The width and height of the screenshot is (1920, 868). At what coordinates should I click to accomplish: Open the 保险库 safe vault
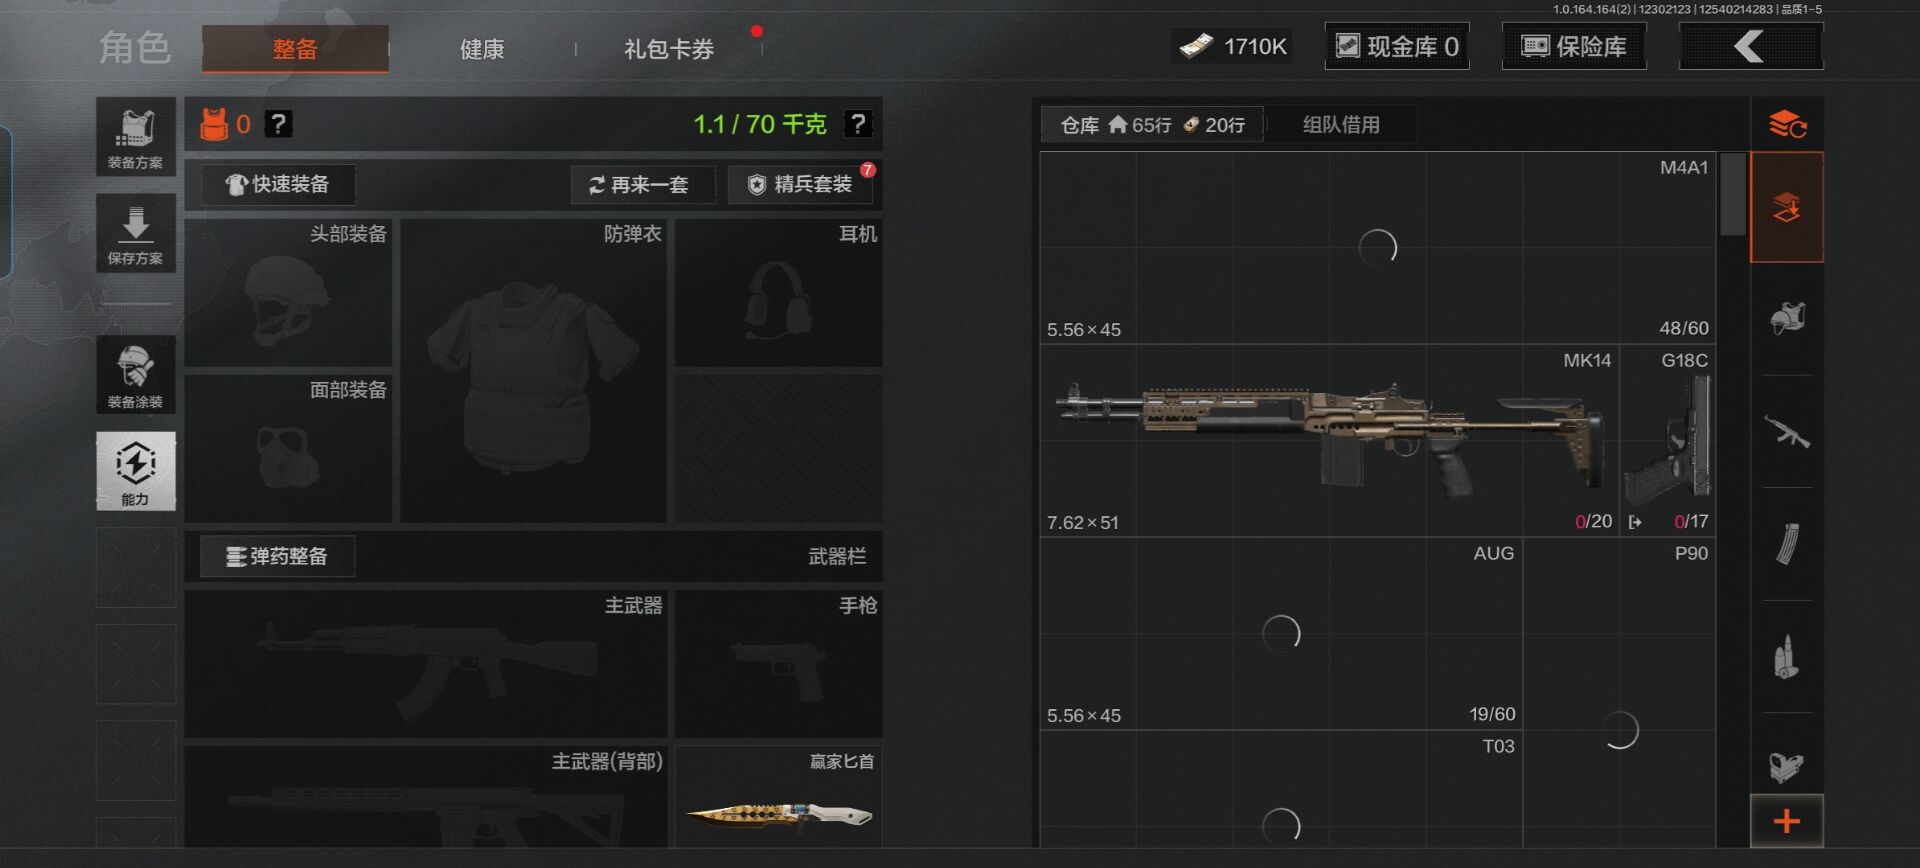pos(1574,46)
